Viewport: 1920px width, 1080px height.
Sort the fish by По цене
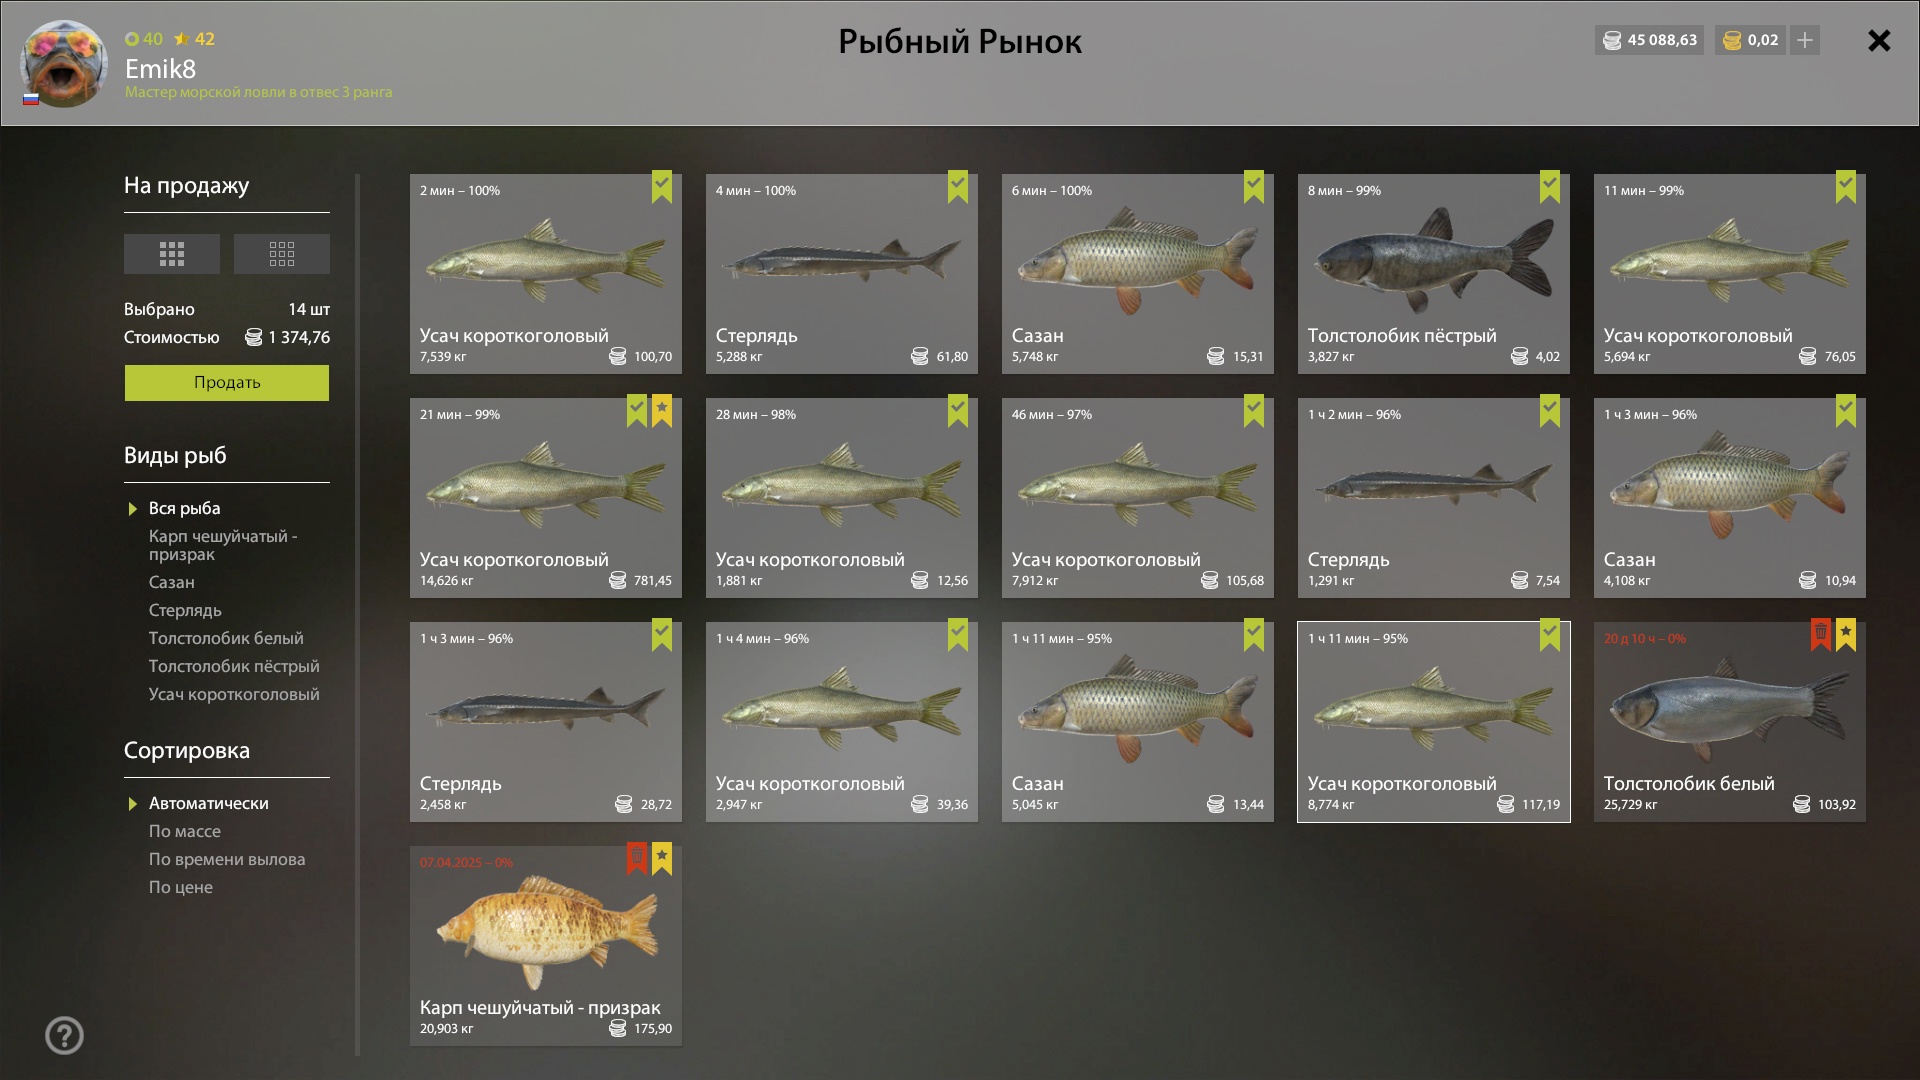click(181, 887)
